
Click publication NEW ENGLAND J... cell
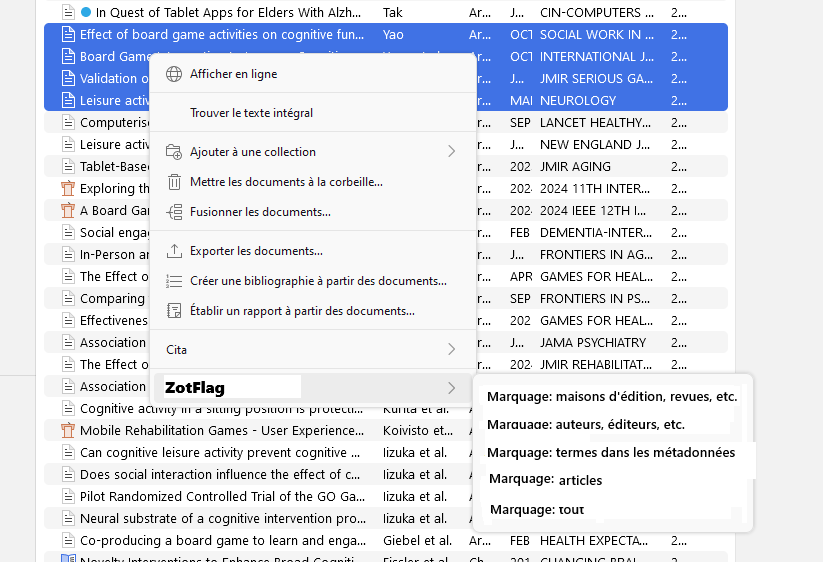point(595,144)
